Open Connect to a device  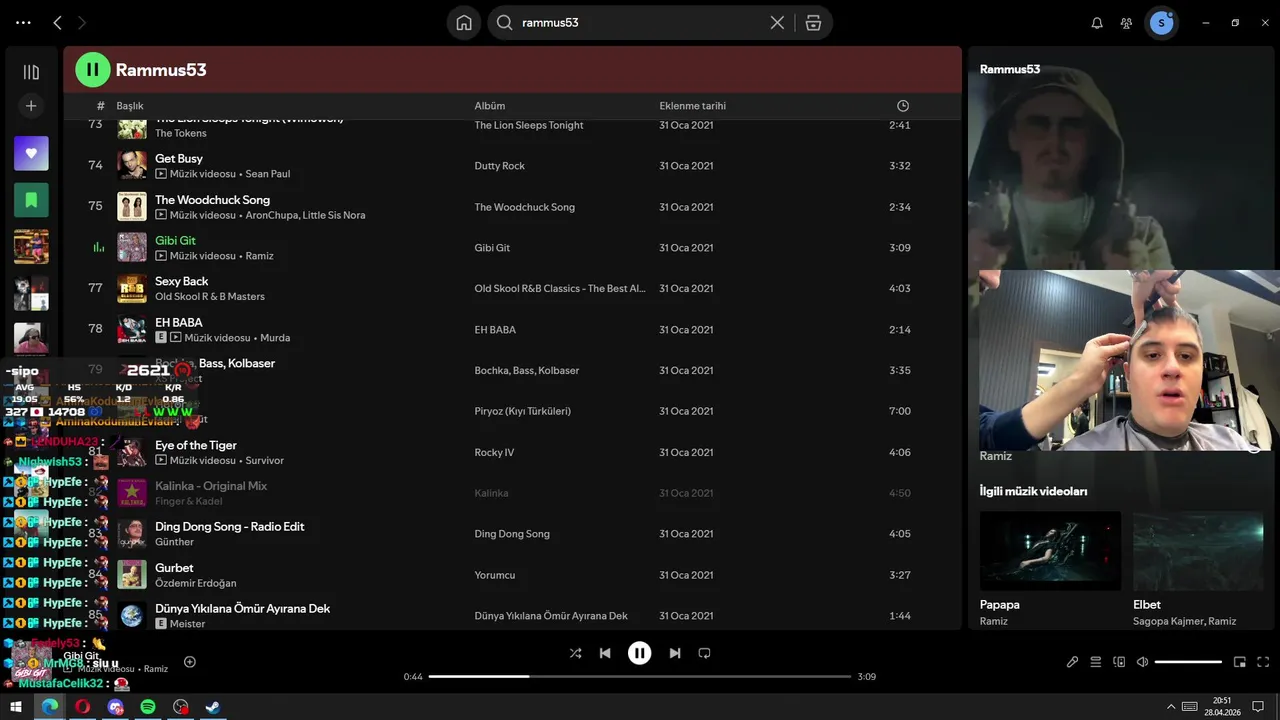(1119, 662)
